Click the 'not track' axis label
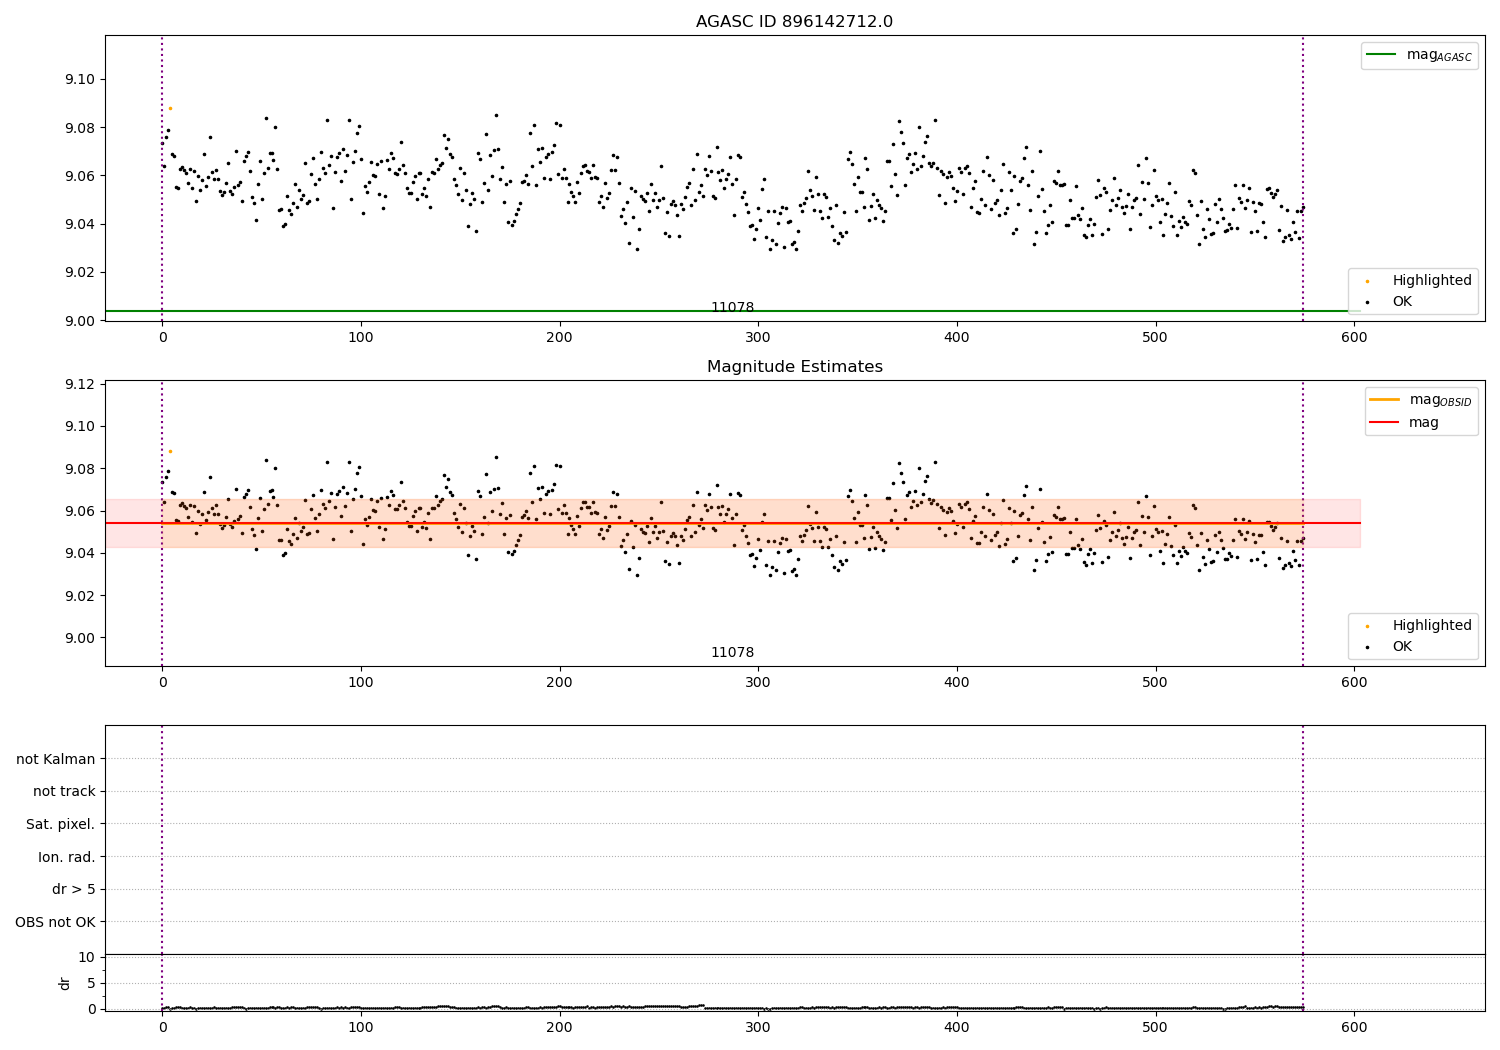Image resolution: width=1500 pixels, height=1050 pixels. 64,791
